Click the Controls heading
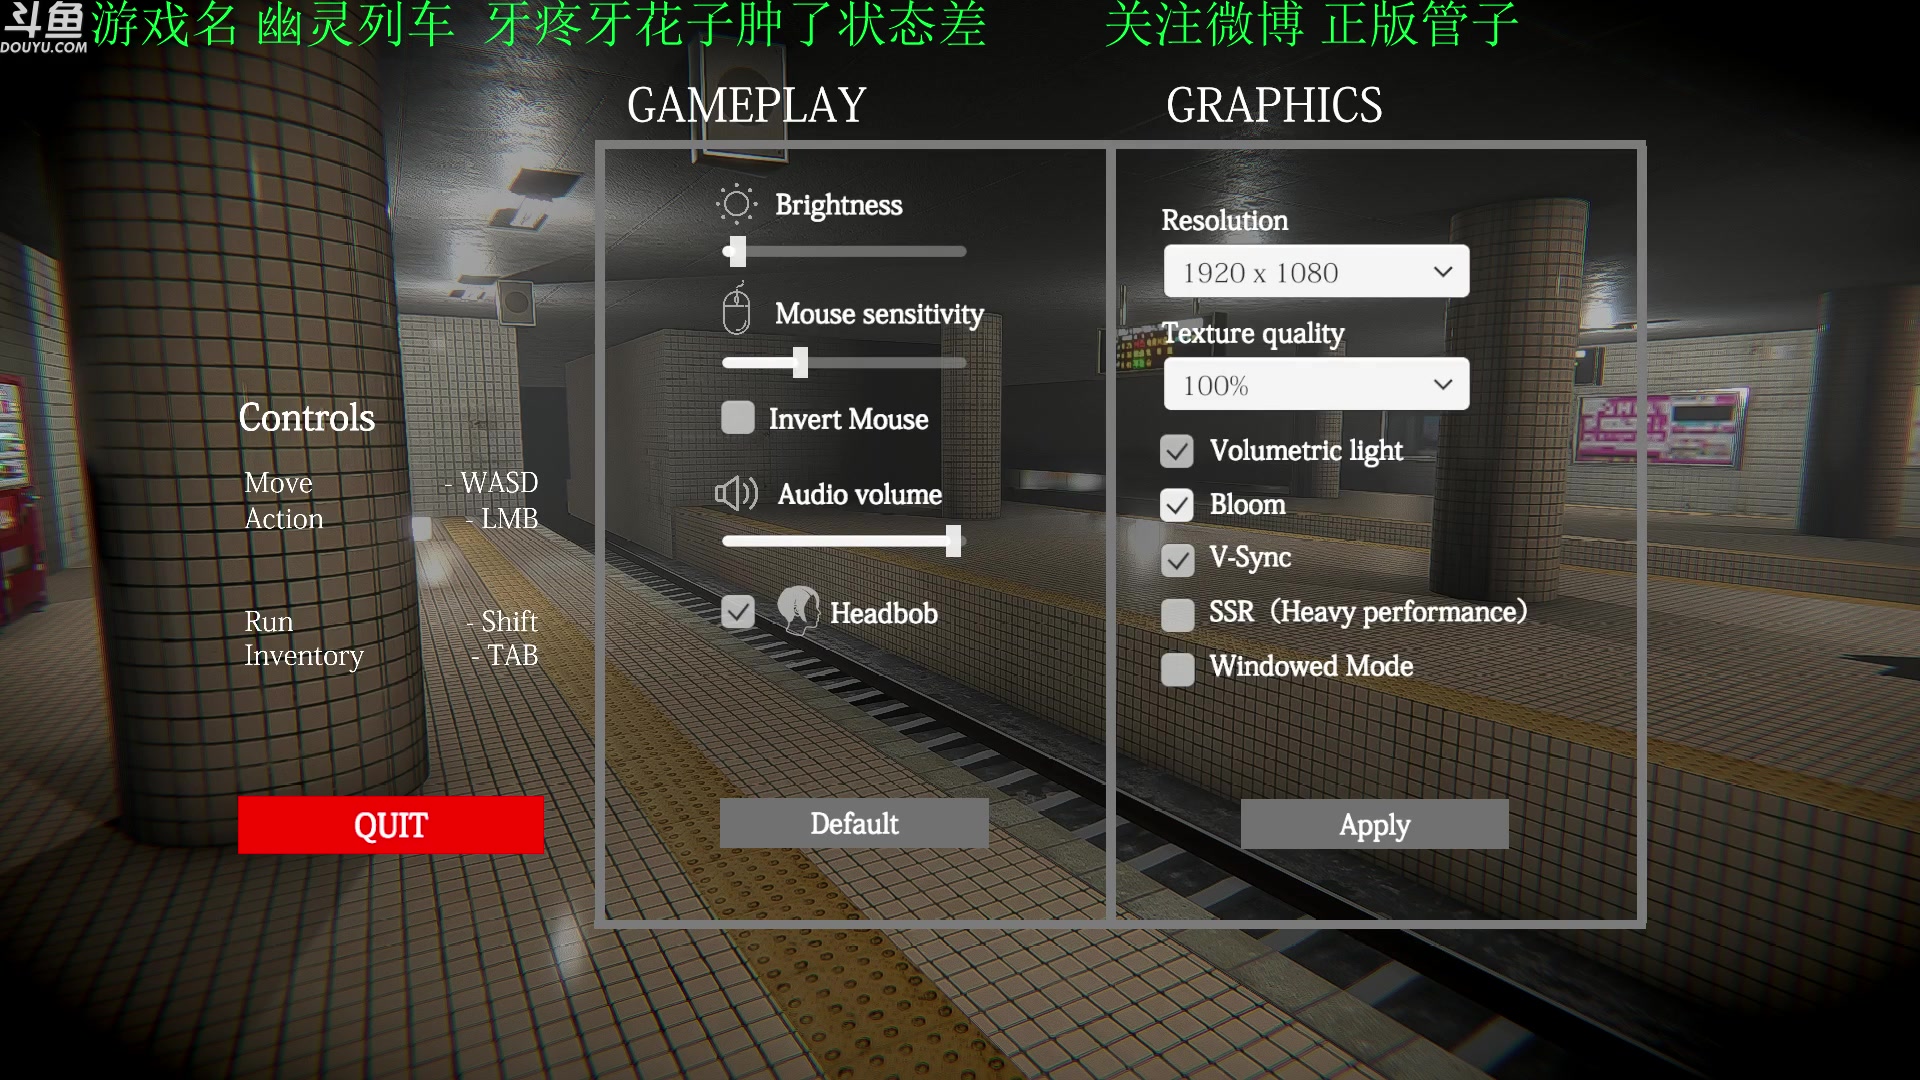Screen dimensions: 1920x1080 (307, 417)
